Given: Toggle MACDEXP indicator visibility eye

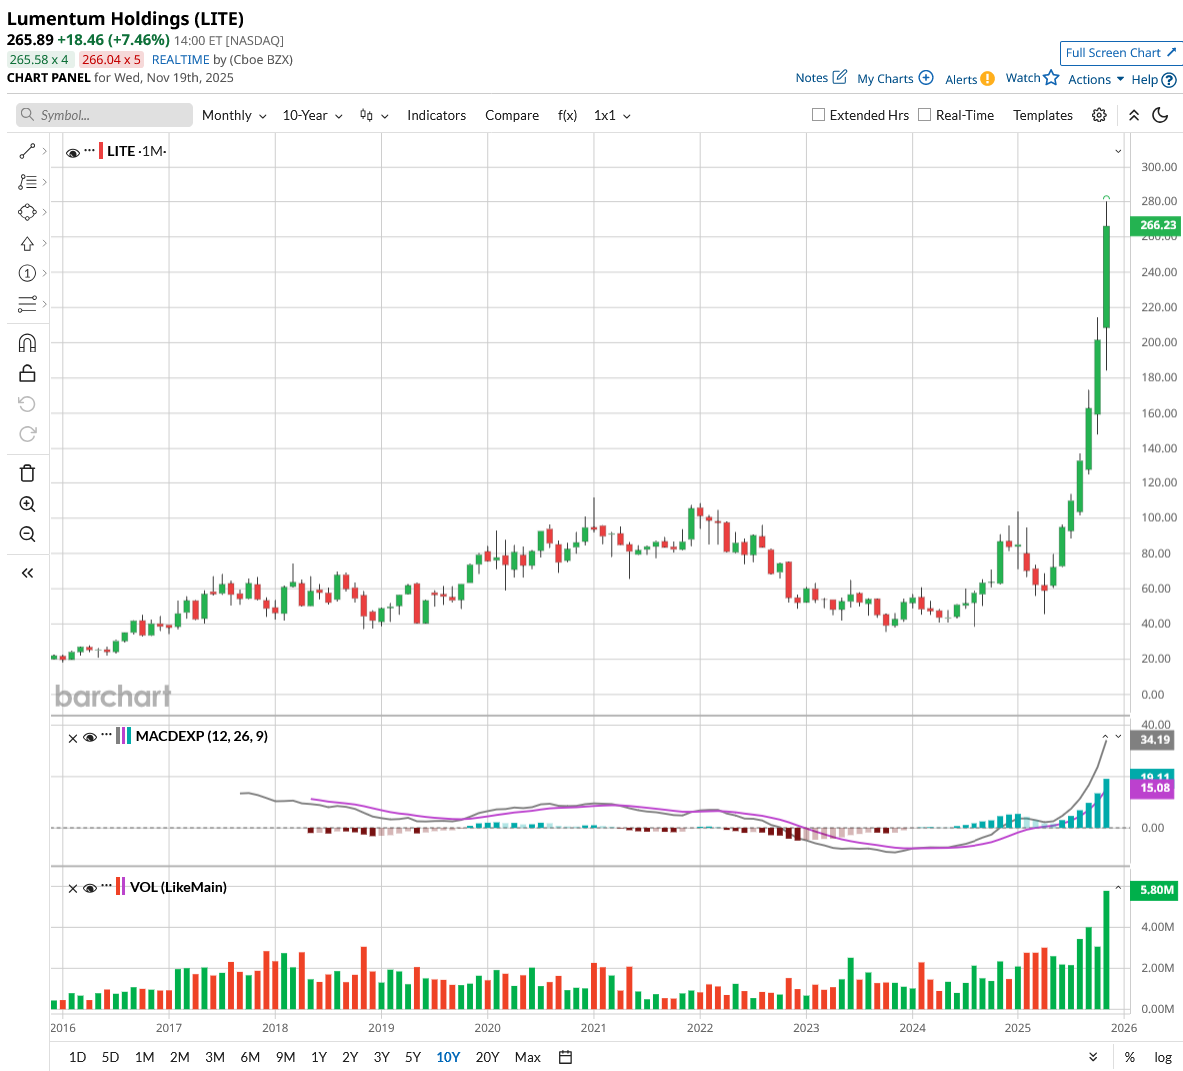Looking at the screenshot, I should click(x=89, y=738).
